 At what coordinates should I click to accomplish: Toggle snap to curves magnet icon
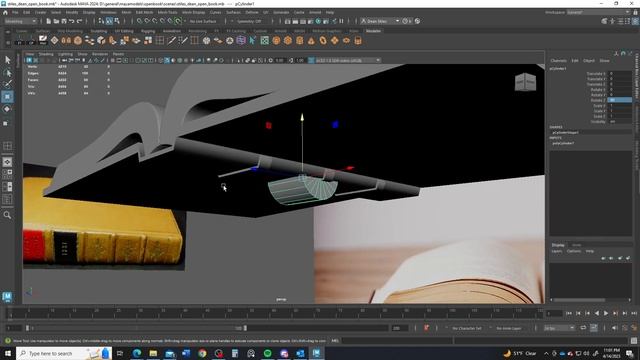(147, 21)
